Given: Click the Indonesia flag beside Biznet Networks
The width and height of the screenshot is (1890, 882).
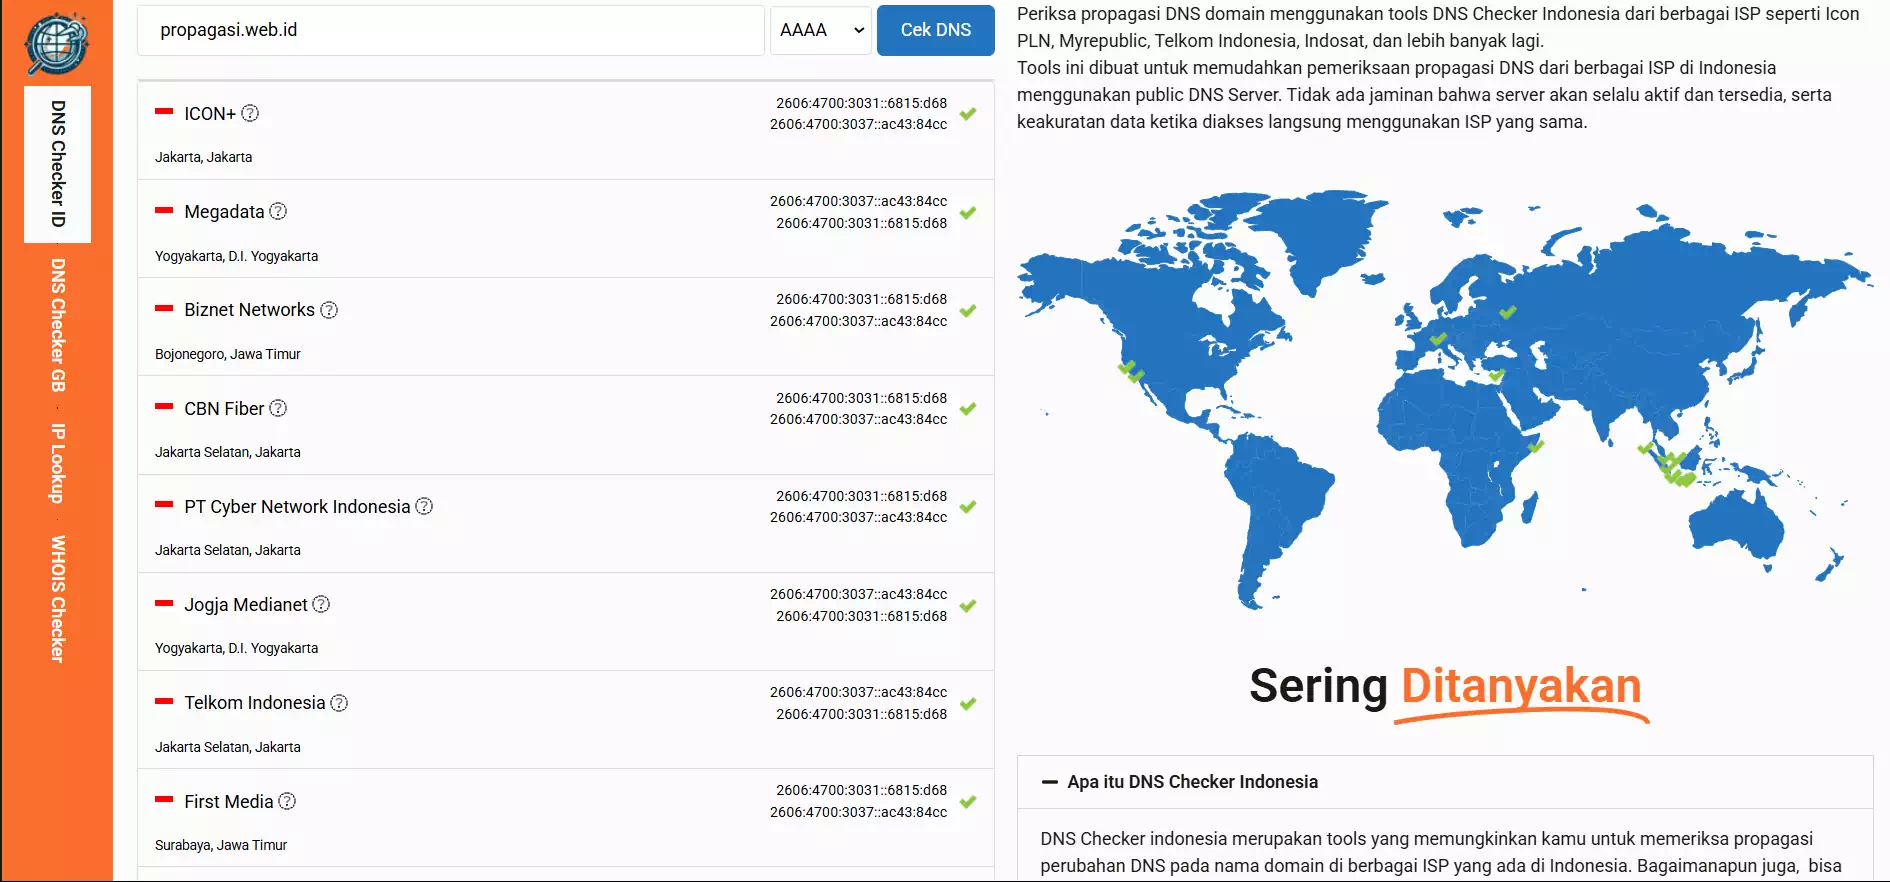Looking at the screenshot, I should [x=164, y=309].
